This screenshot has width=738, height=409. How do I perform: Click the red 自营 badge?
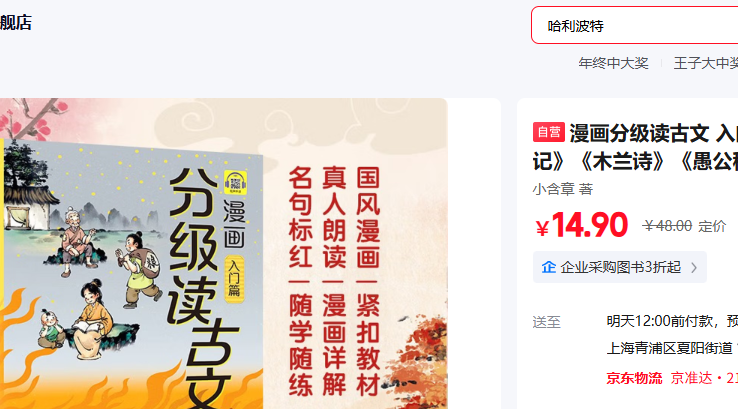click(x=548, y=132)
